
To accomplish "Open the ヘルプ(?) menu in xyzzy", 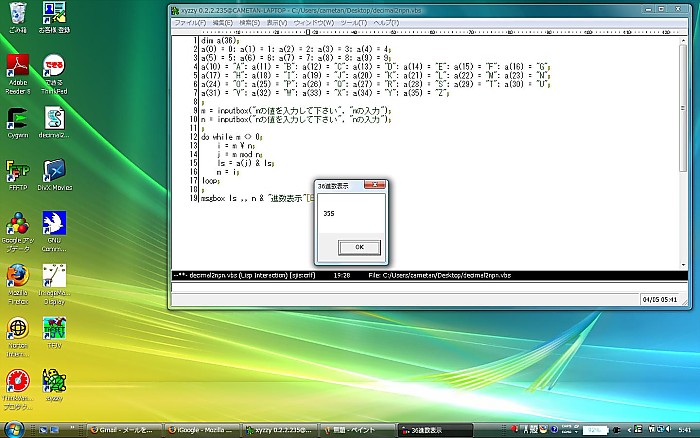I will (x=386, y=22).
